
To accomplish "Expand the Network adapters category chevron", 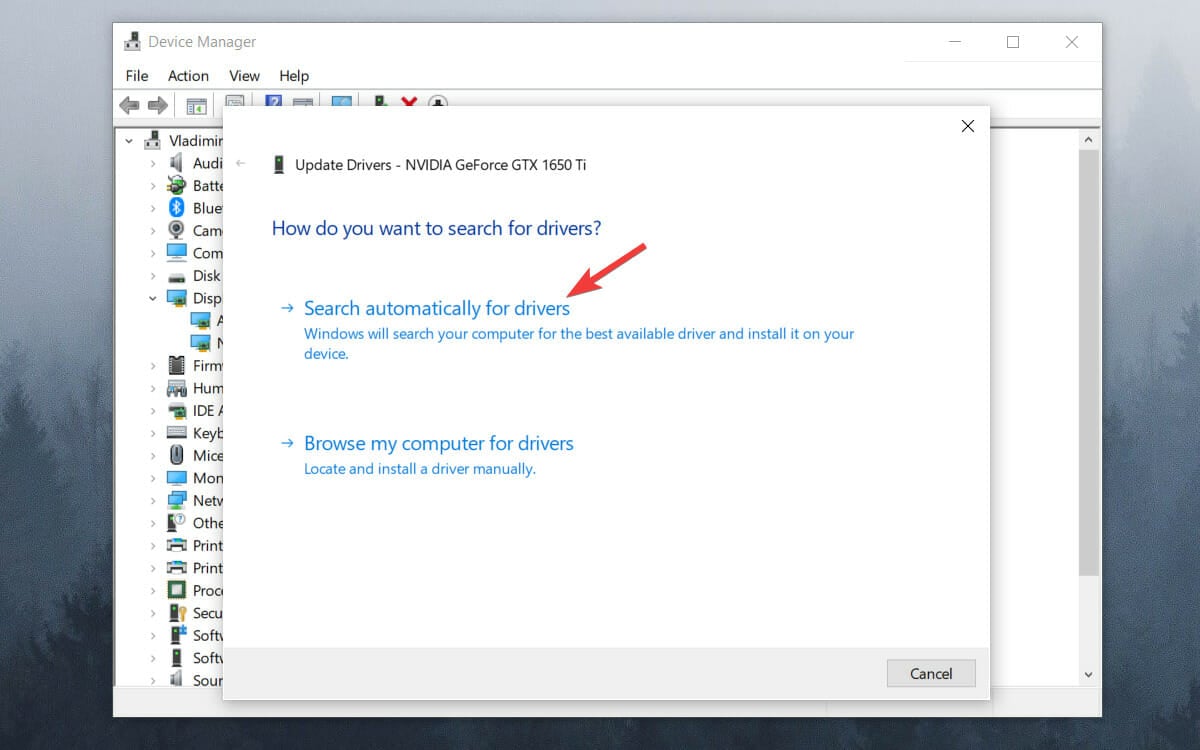I will pyautogui.click(x=153, y=500).
